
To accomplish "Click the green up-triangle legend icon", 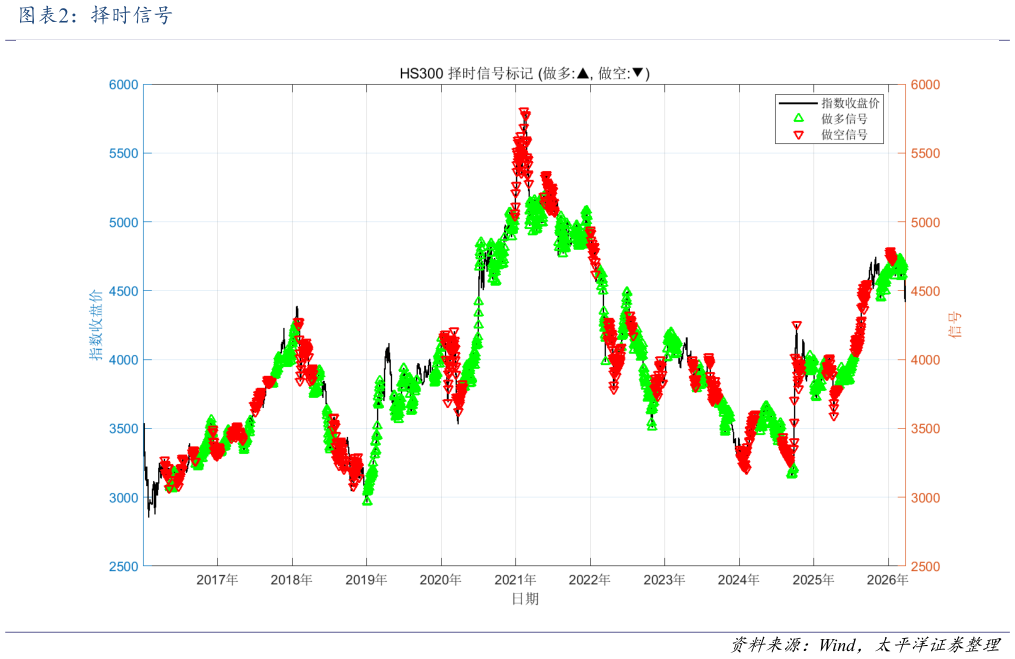I will click(x=798, y=118).
